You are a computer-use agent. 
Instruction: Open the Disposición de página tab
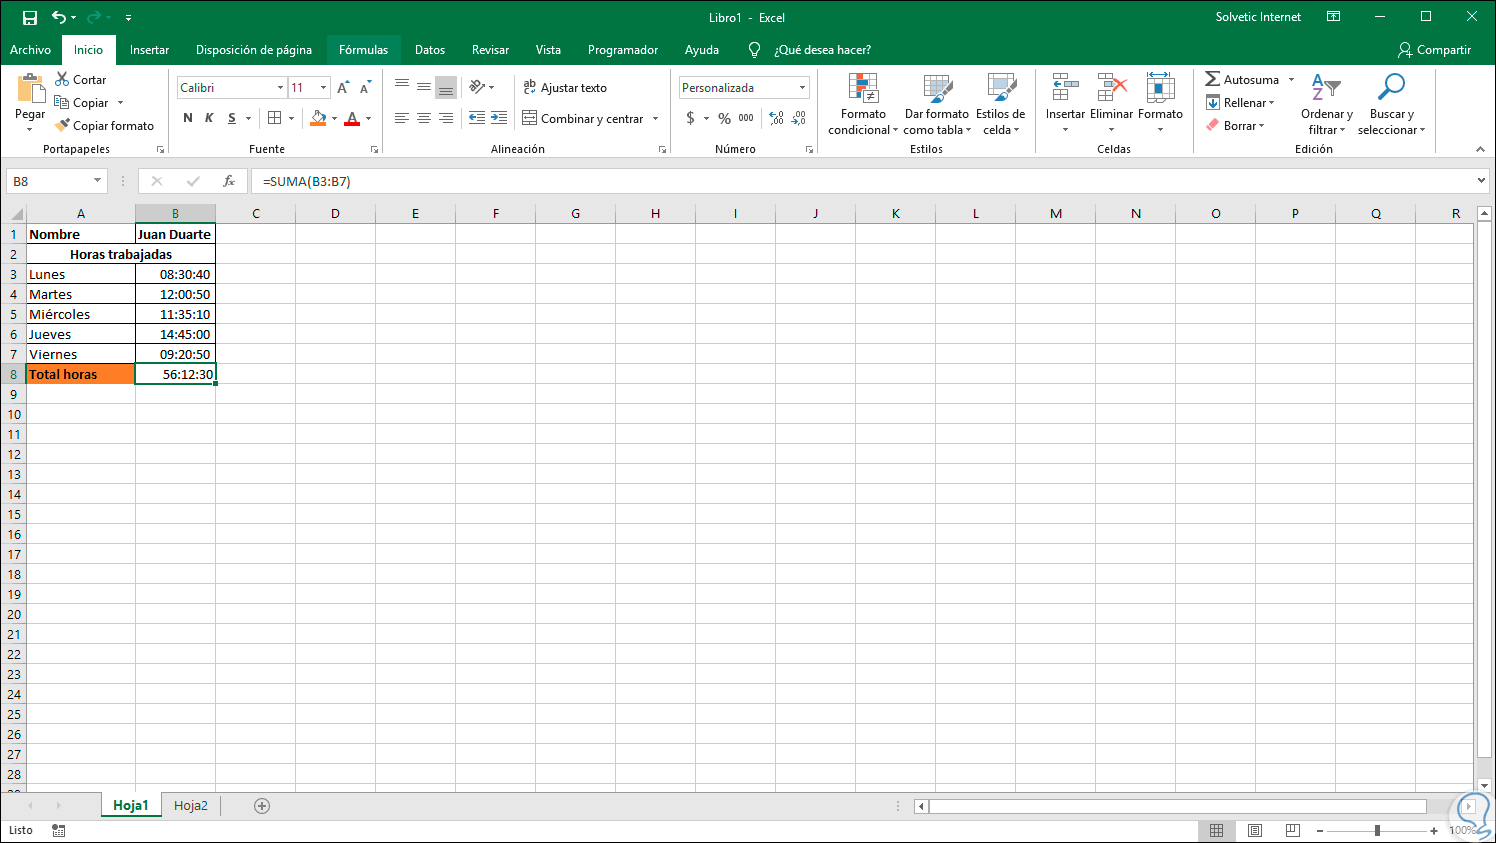[x=254, y=50]
